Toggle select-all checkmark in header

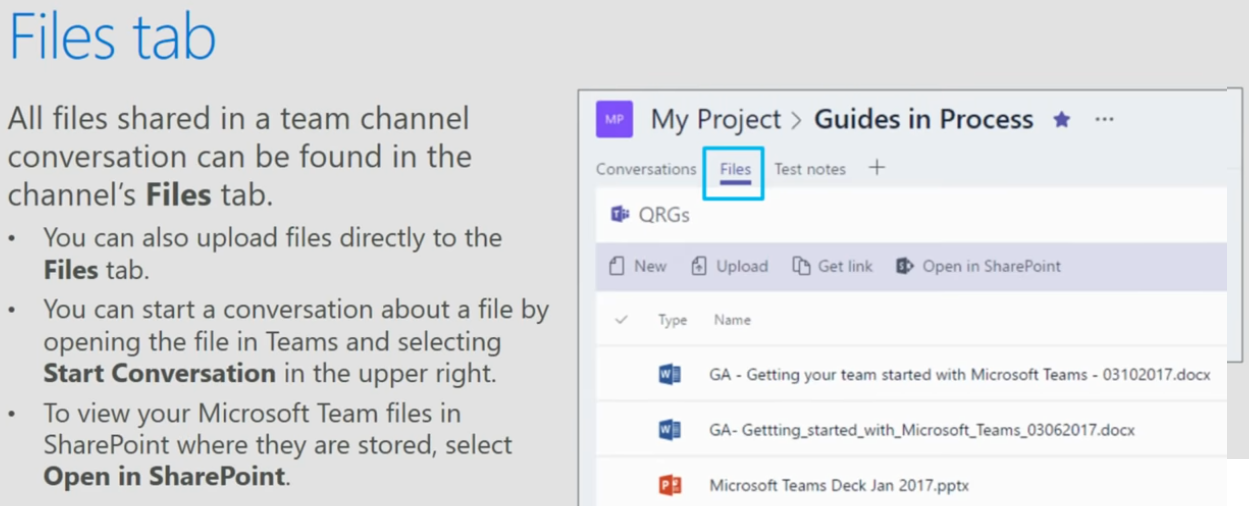(x=621, y=320)
